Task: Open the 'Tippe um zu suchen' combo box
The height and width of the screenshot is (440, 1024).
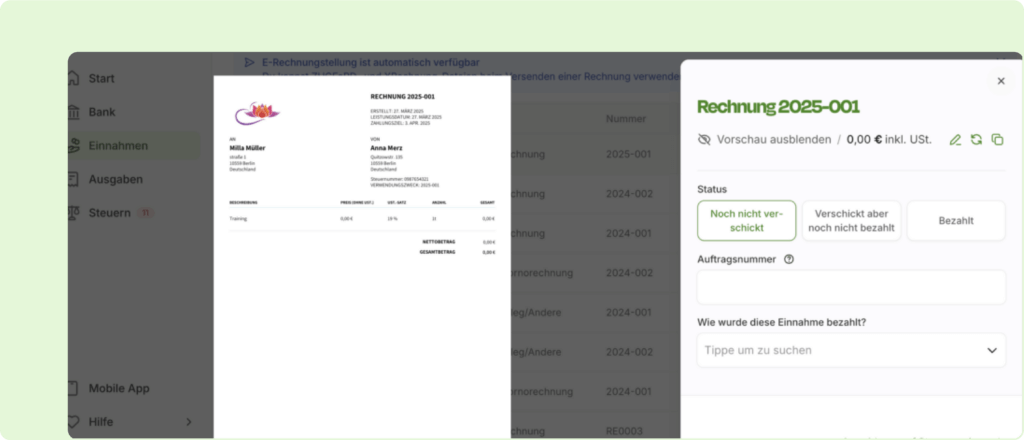Action: [x=840, y=350]
